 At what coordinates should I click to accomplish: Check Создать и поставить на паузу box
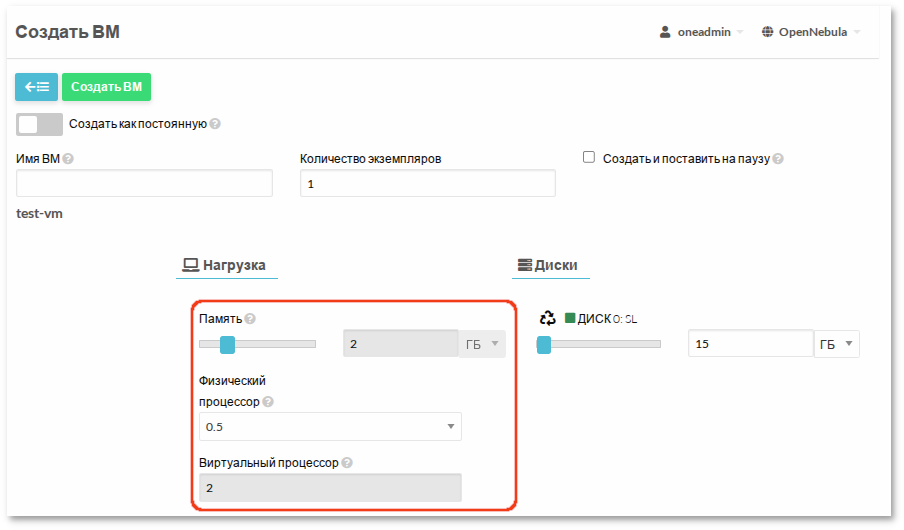point(589,157)
